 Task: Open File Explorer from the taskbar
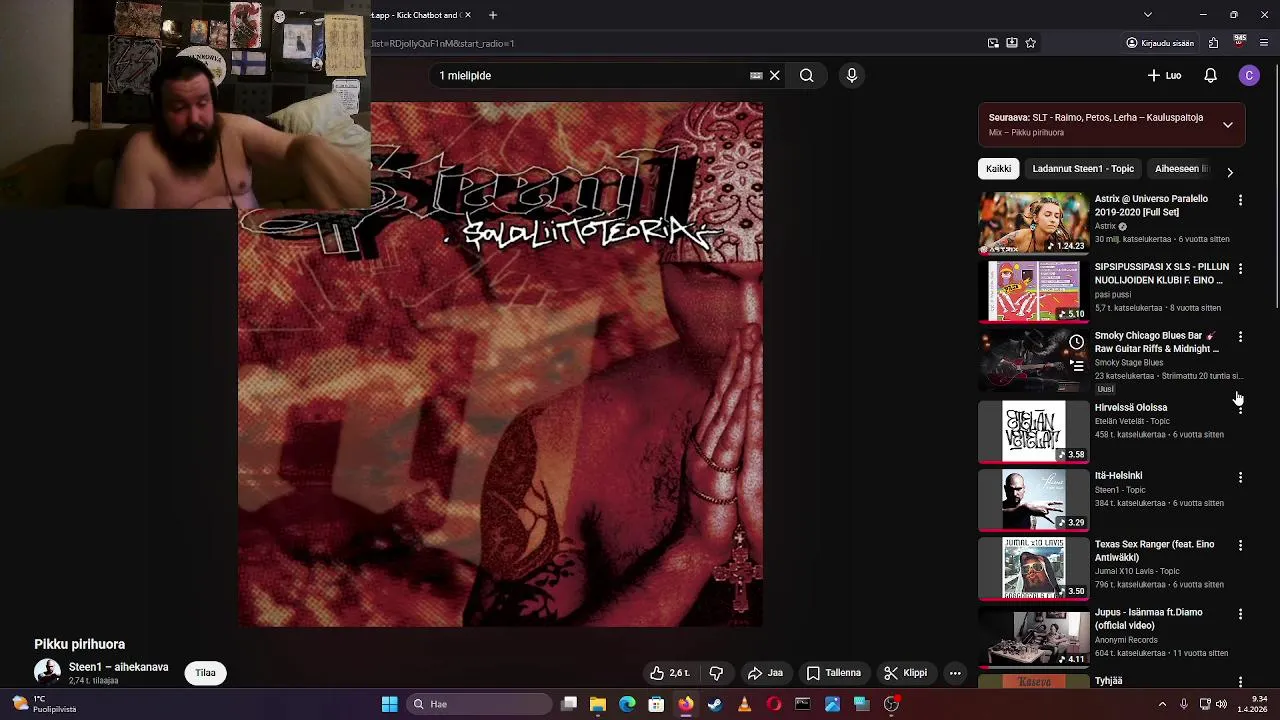point(598,704)
